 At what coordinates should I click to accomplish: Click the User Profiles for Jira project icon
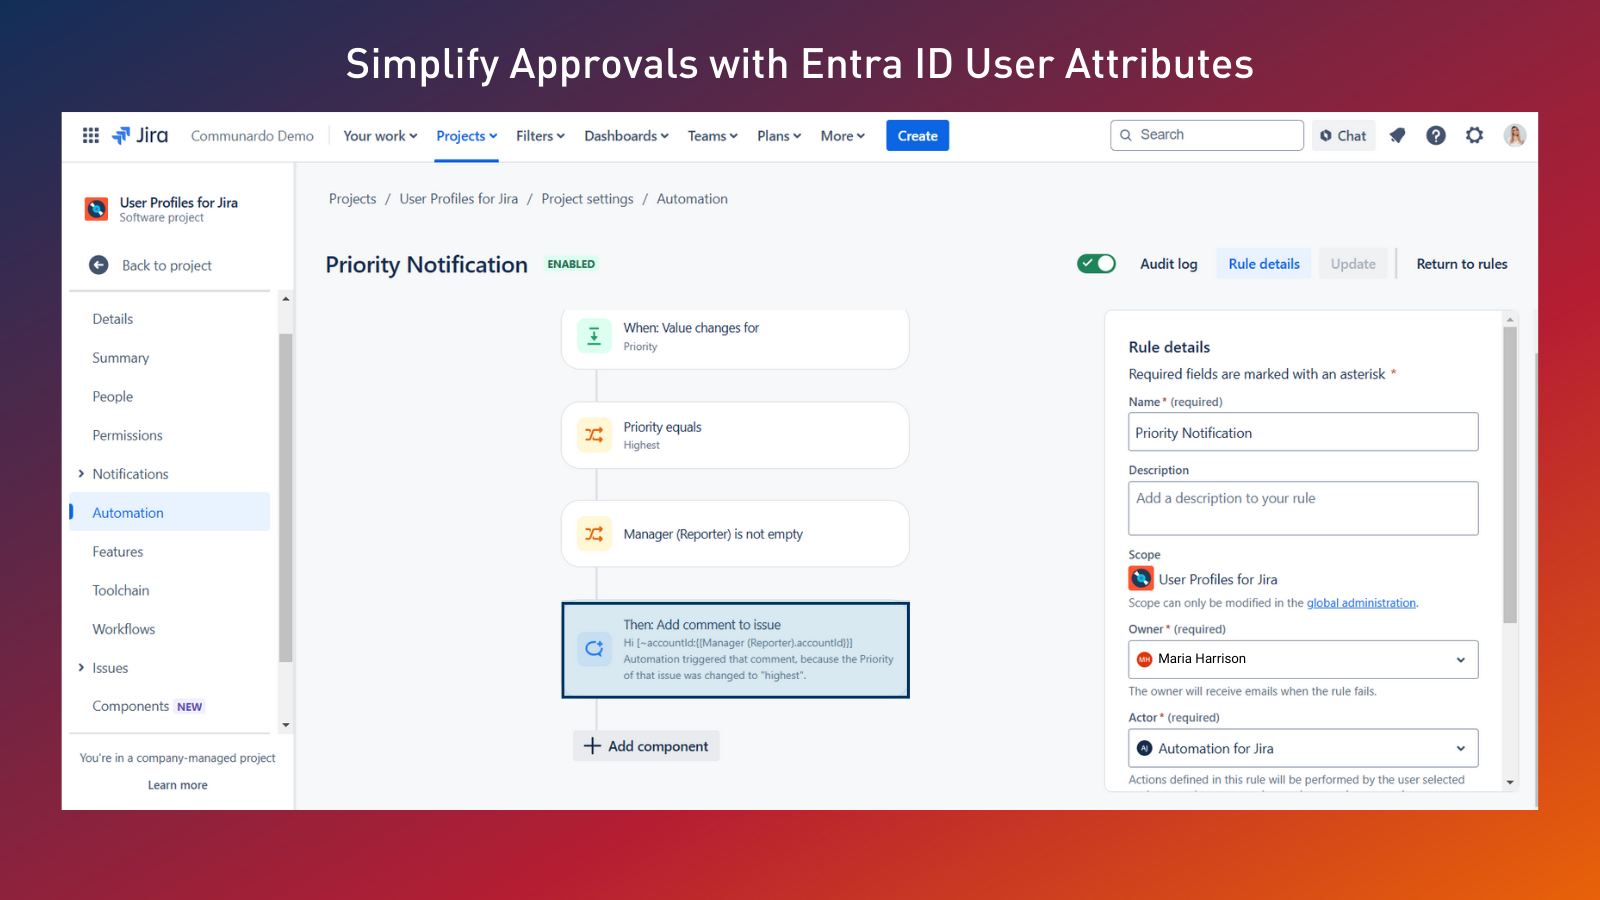pyautogui.click(x=96, y=209)
